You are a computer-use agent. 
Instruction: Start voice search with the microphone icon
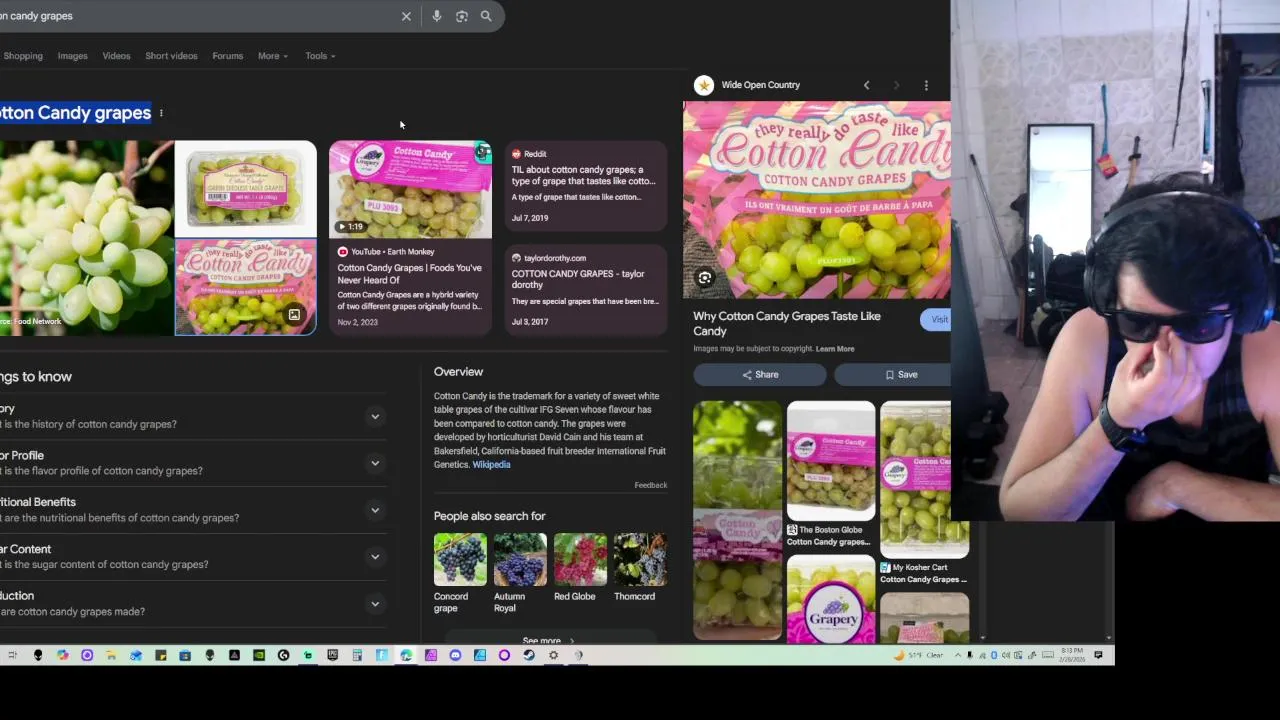coord(437,16)
